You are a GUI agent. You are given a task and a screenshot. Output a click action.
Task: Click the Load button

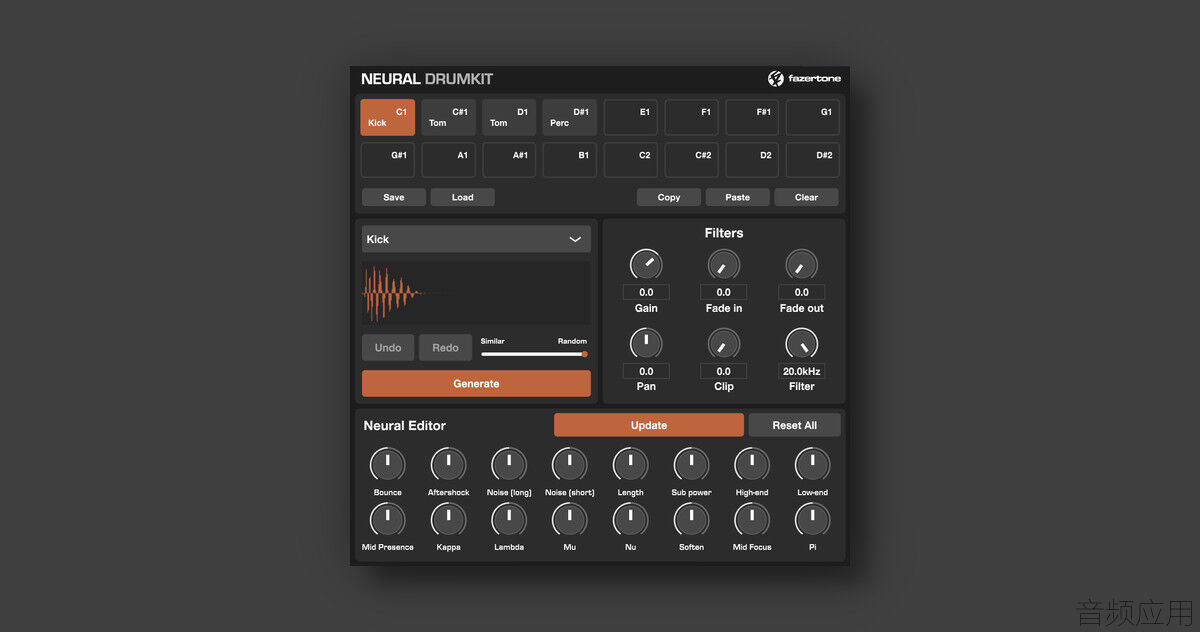[x=463, y=197]
